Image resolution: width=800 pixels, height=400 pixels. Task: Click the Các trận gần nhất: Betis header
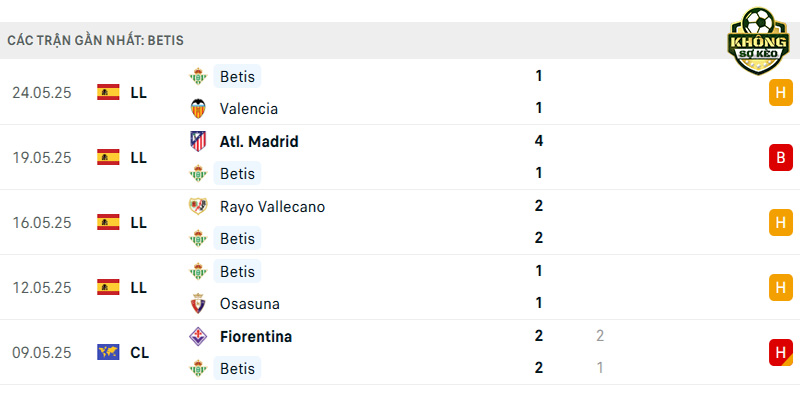95,41
